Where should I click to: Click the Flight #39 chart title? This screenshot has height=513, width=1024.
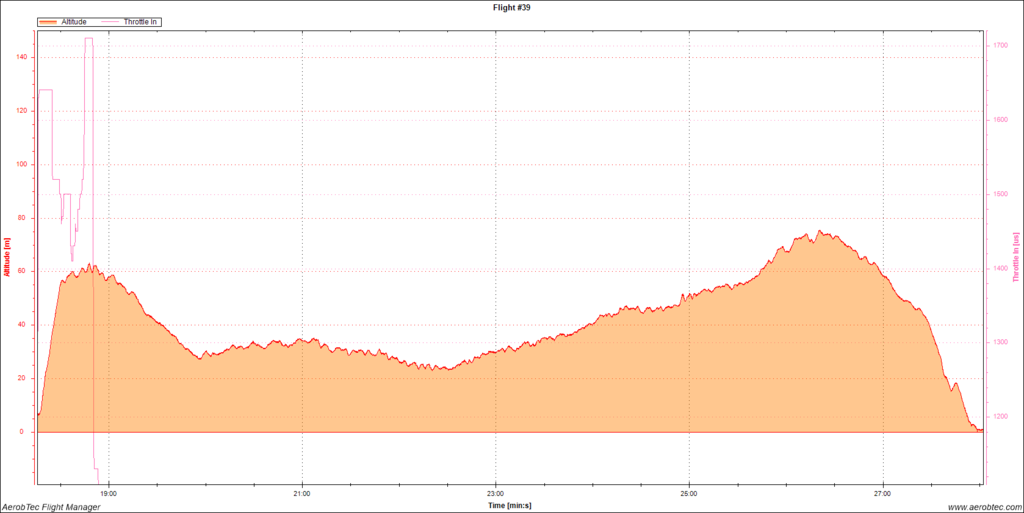click(x=512, y=6)
